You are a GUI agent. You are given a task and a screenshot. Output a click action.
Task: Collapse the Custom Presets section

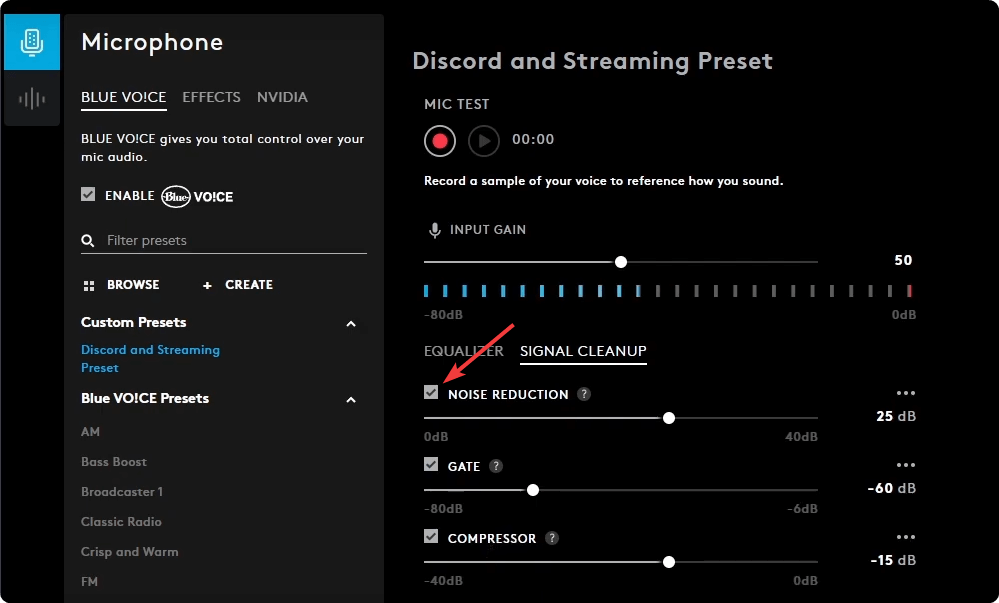(350, 324)
